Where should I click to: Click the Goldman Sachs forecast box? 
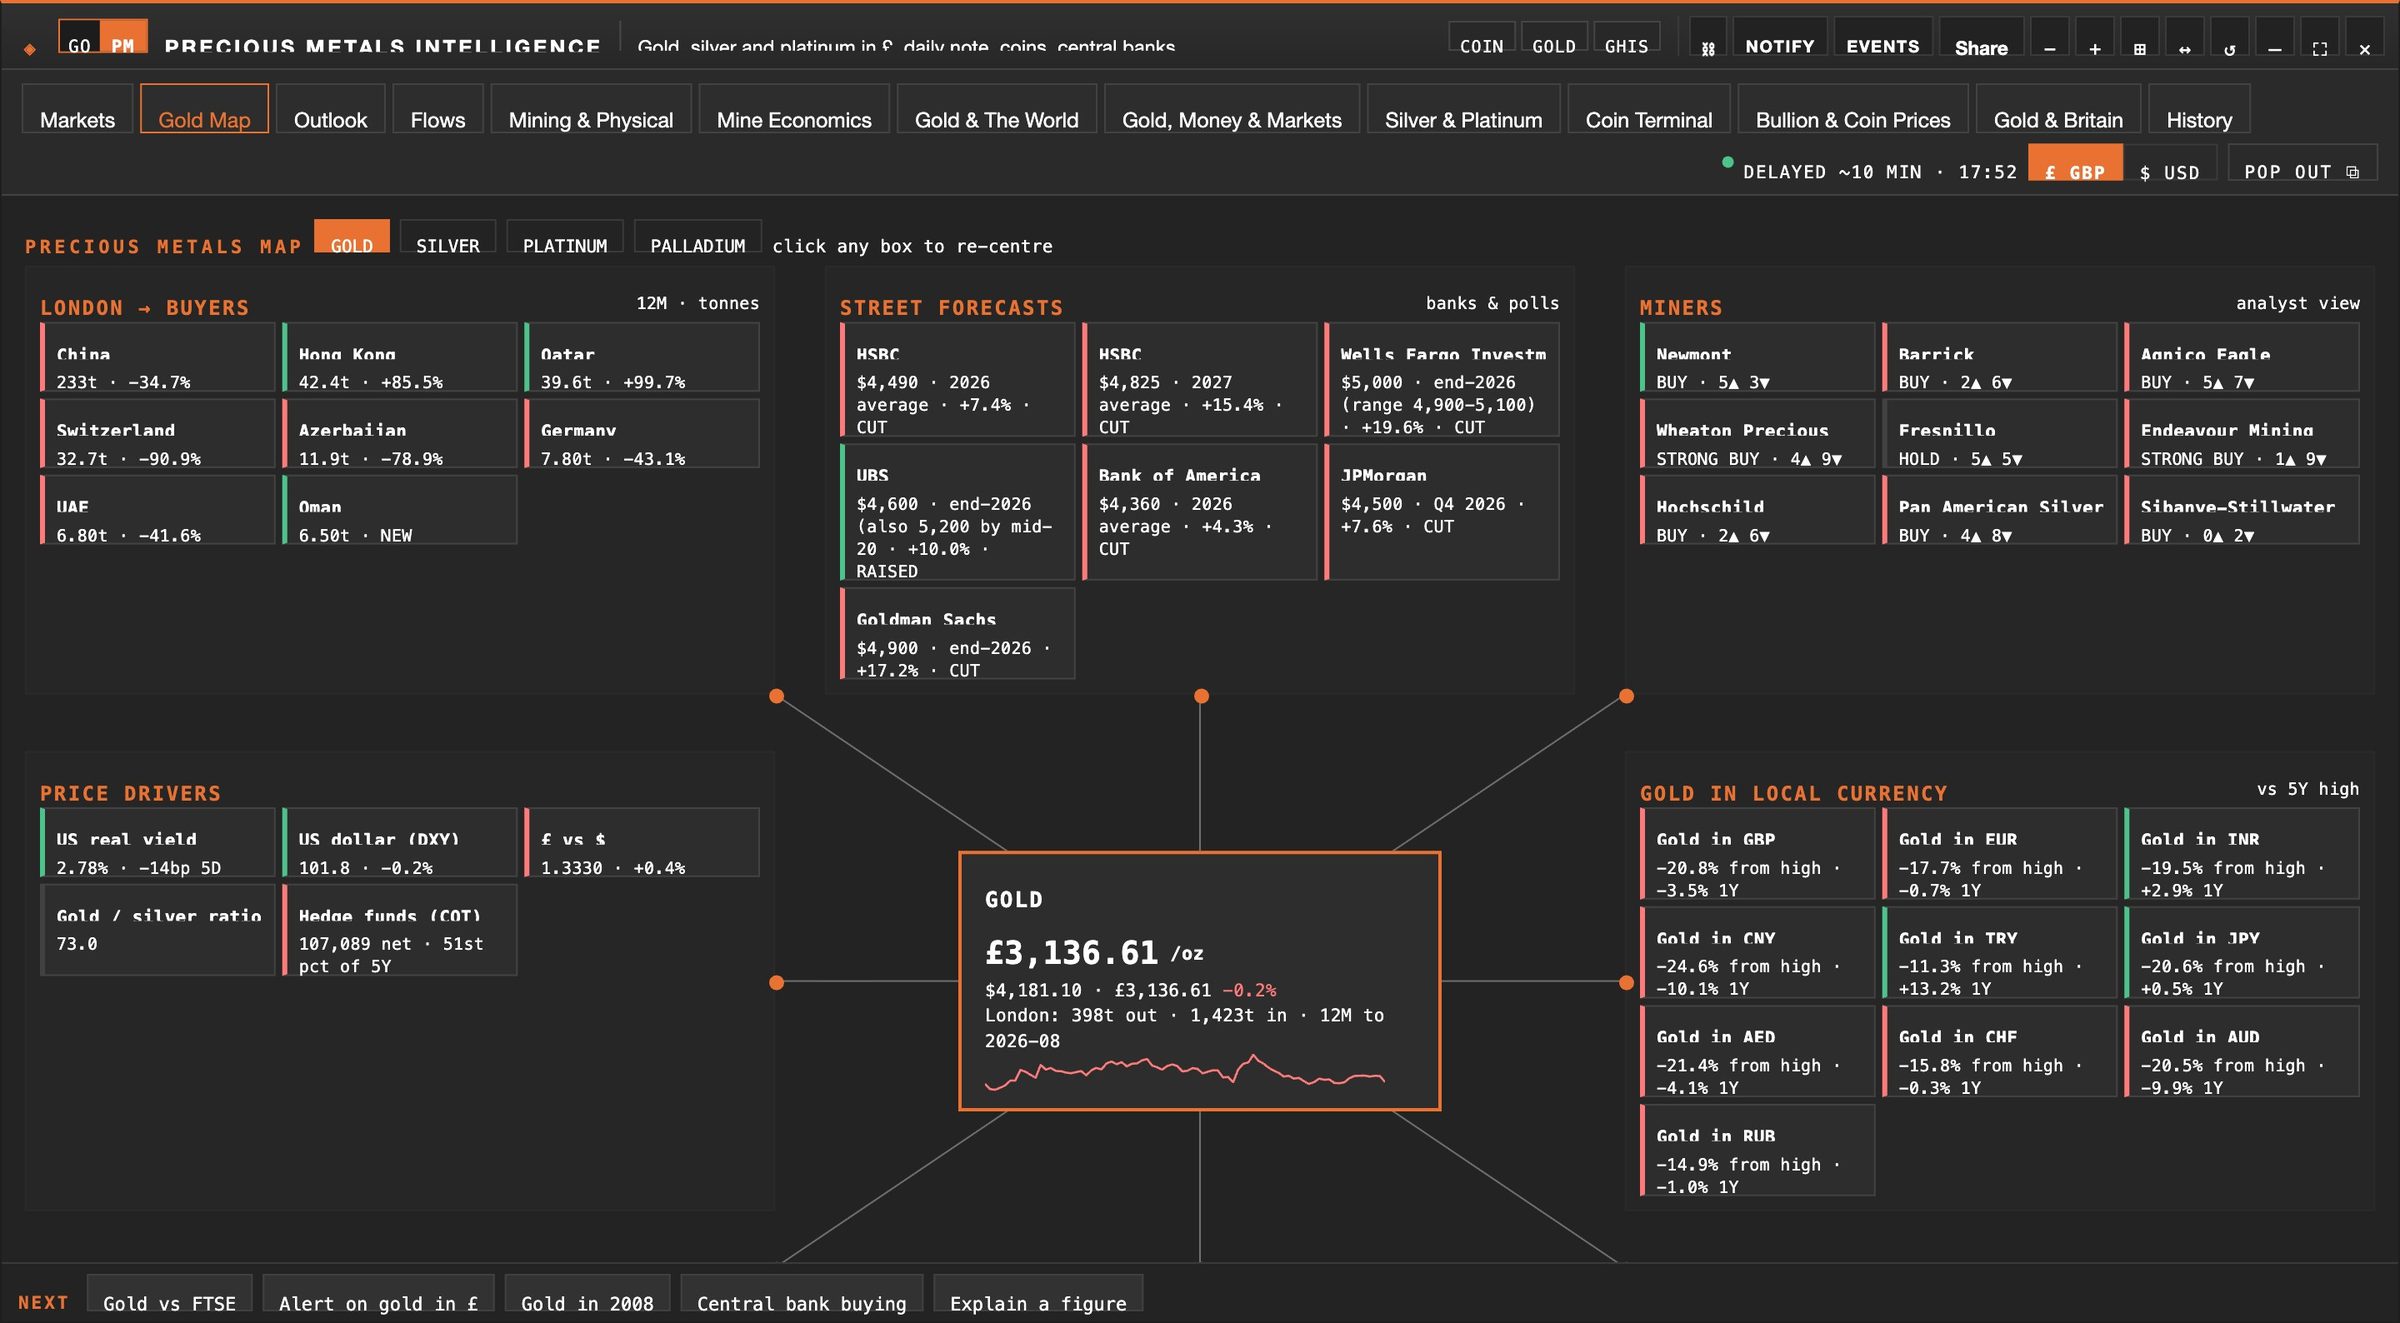pos(958,634)
